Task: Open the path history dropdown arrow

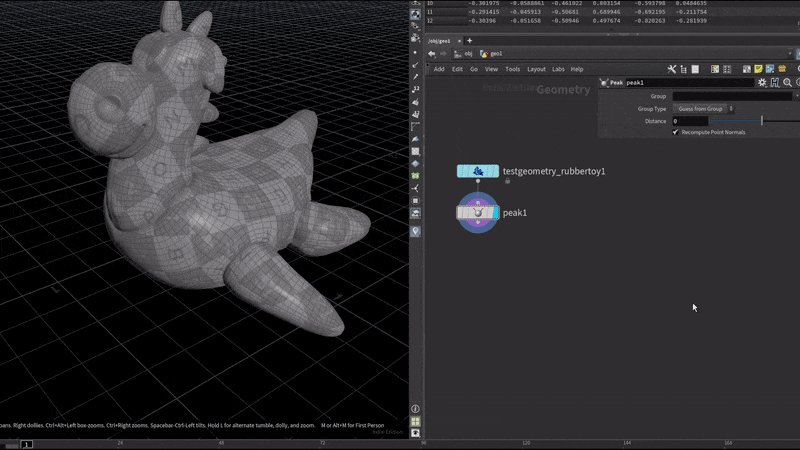Action: pos(790,54)
